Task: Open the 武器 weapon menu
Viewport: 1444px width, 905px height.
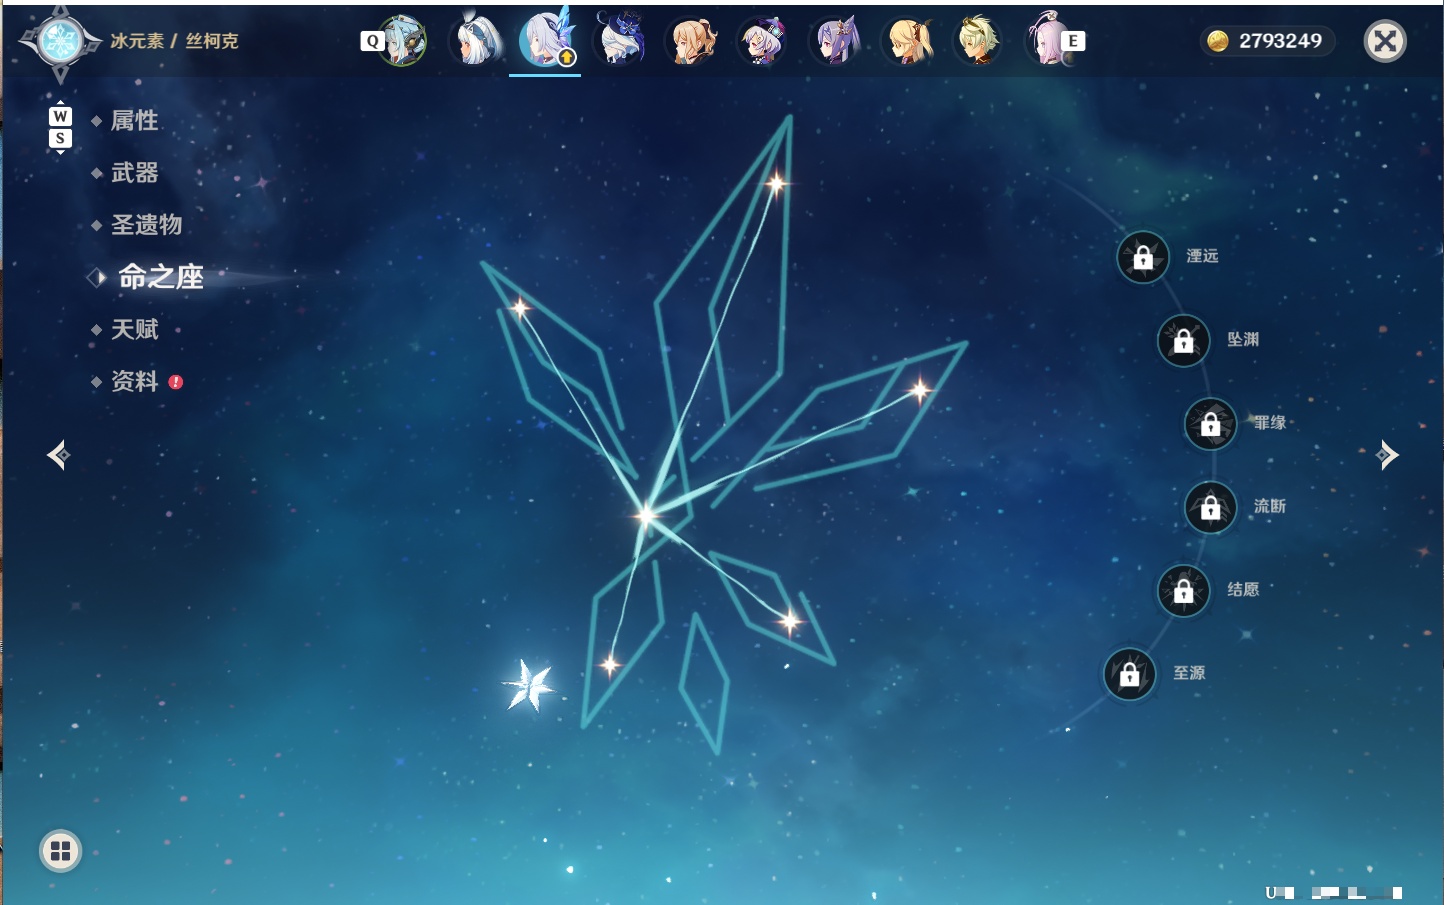Action: (134, 173)
